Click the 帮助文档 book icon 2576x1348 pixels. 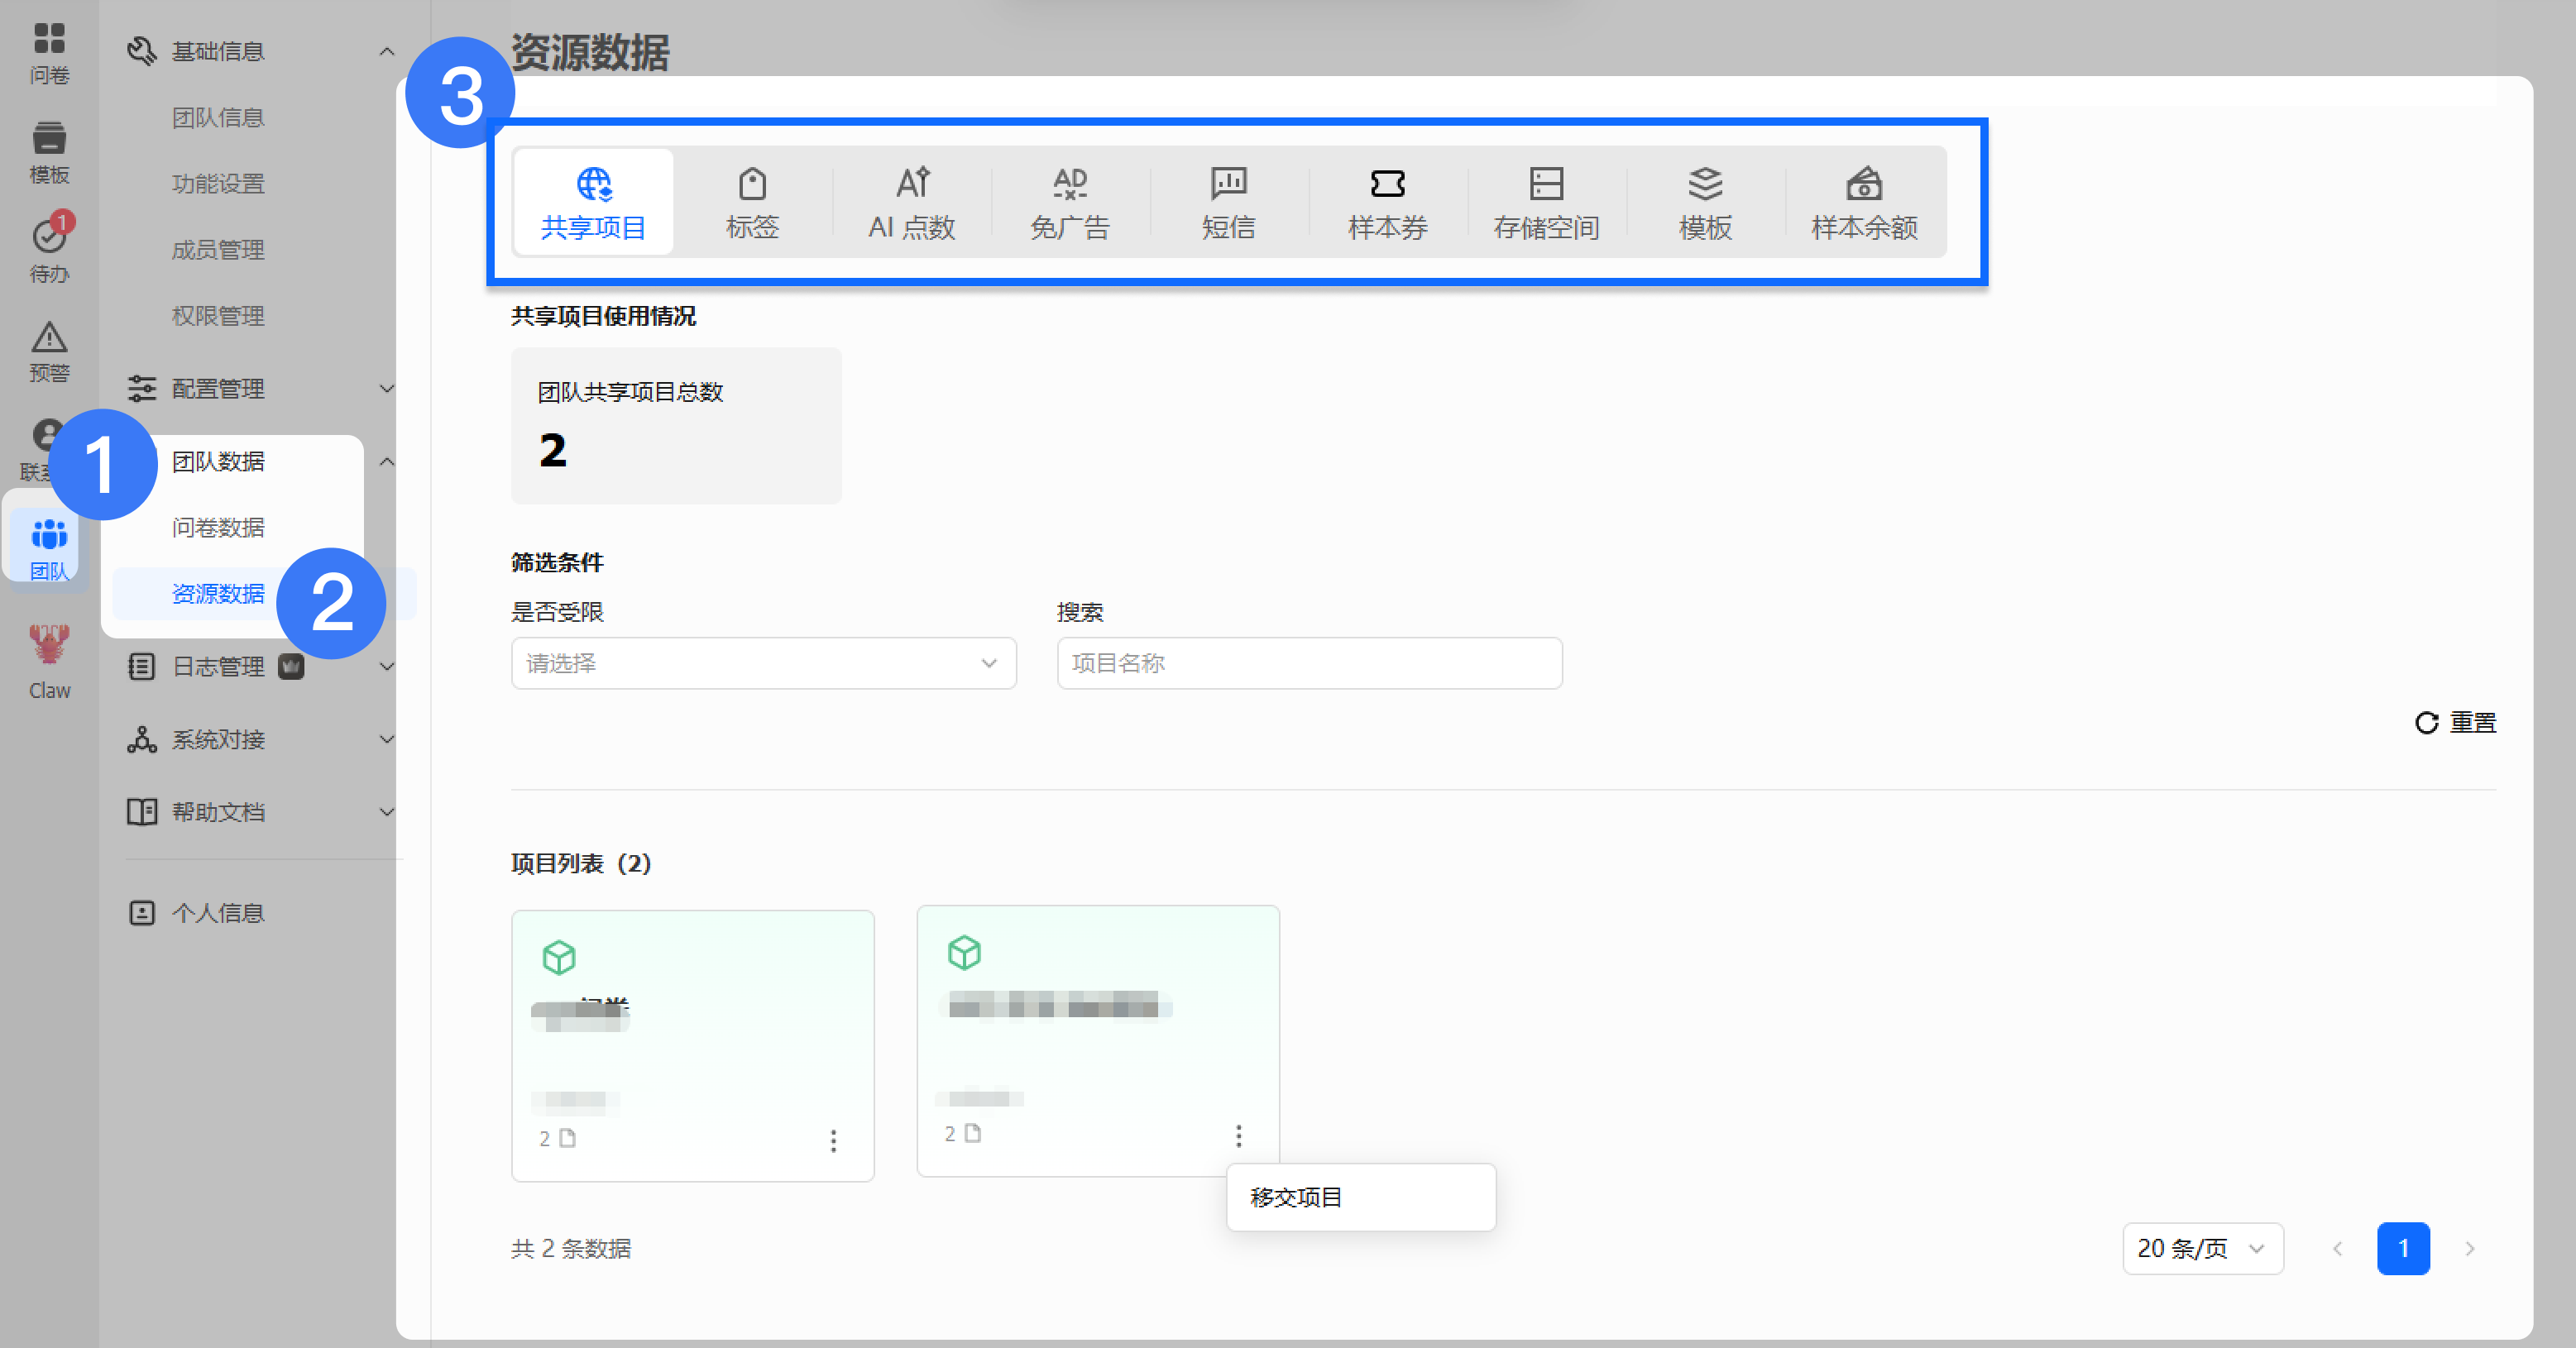coord(142,811)
